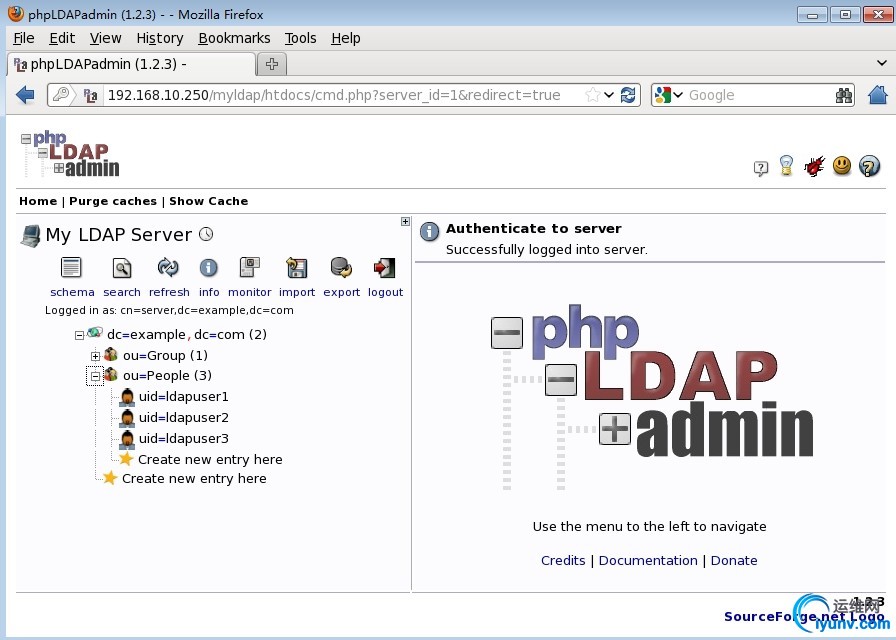
Task: Click the import icon
Action: pos(297,267)
